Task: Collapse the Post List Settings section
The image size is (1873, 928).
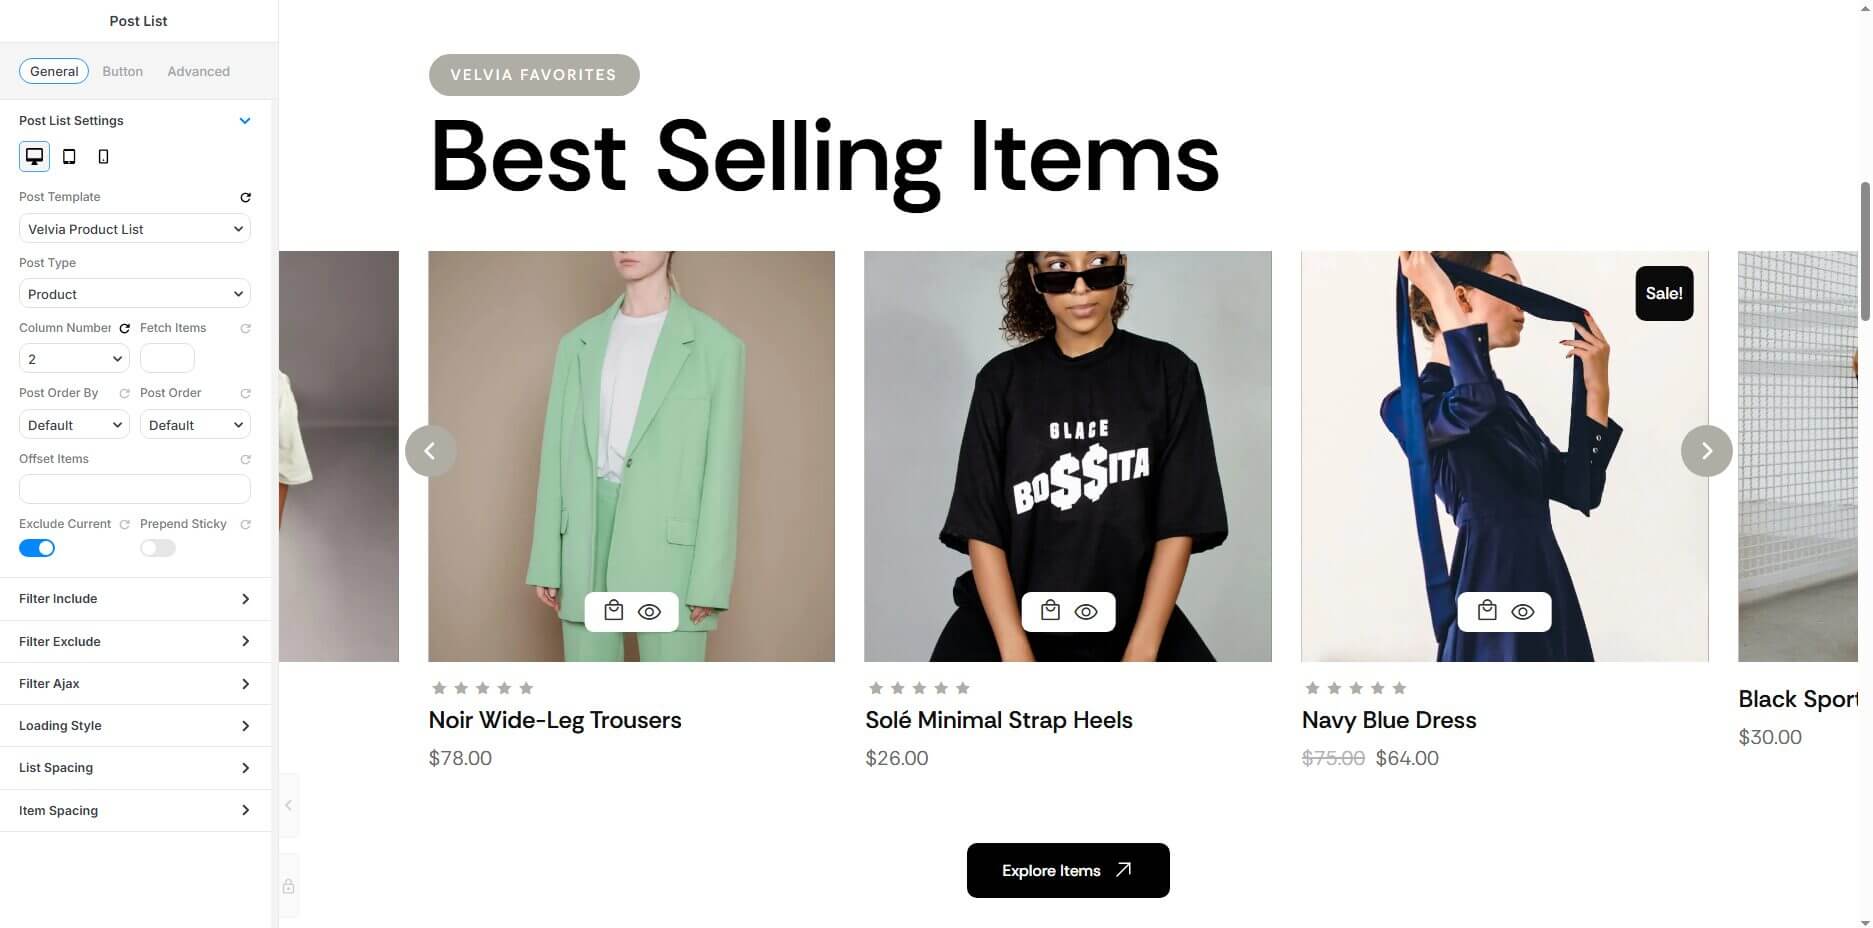Action: point(245,121)
